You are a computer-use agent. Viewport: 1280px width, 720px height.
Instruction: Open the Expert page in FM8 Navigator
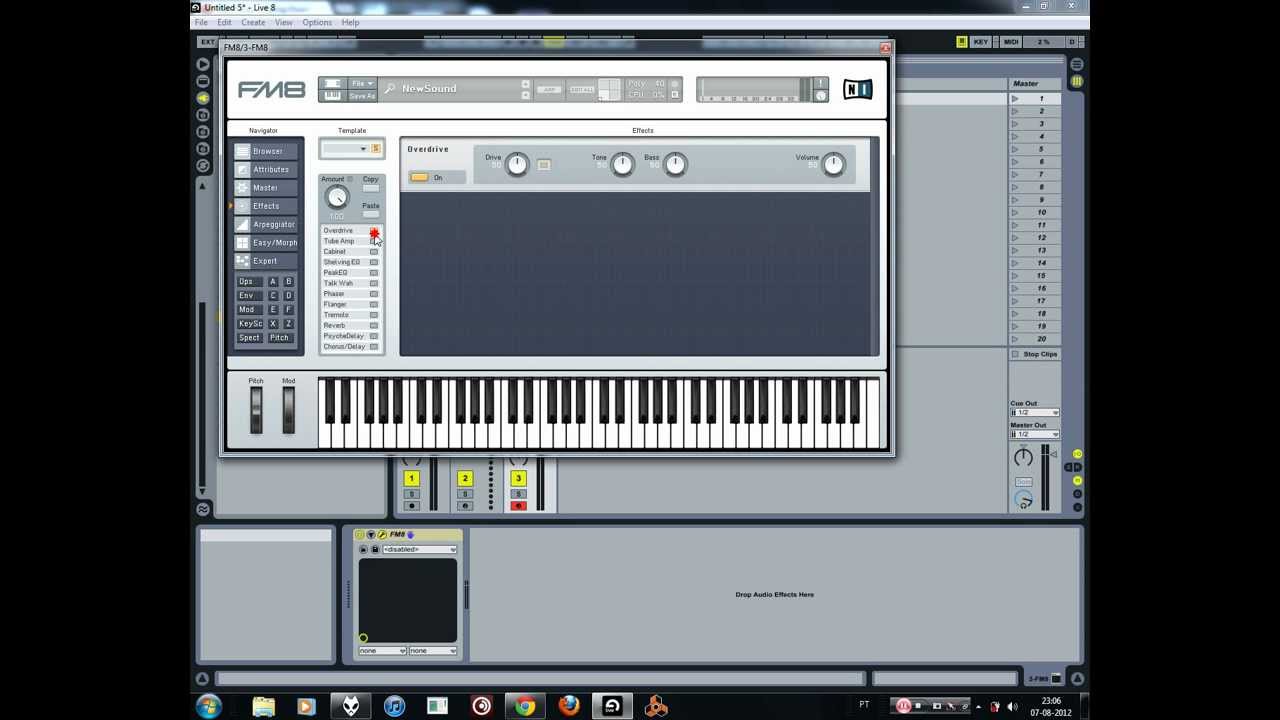[x=265, y=261]
